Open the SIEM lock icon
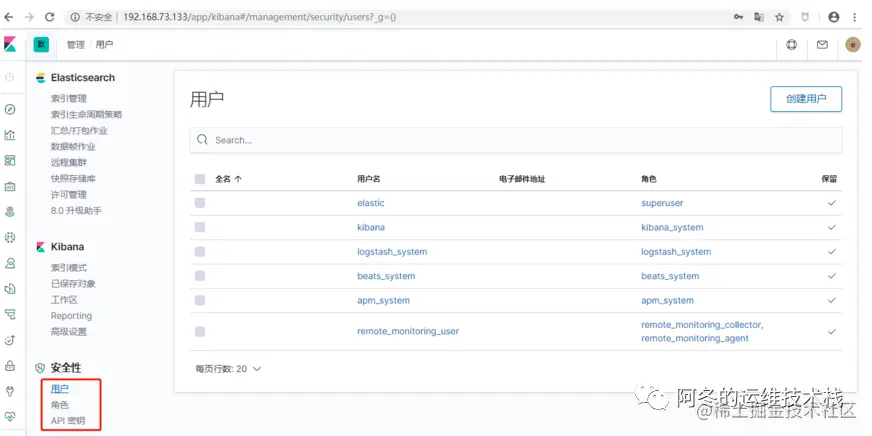The height and width of the screenshot is (436, 872). [9, 365]
